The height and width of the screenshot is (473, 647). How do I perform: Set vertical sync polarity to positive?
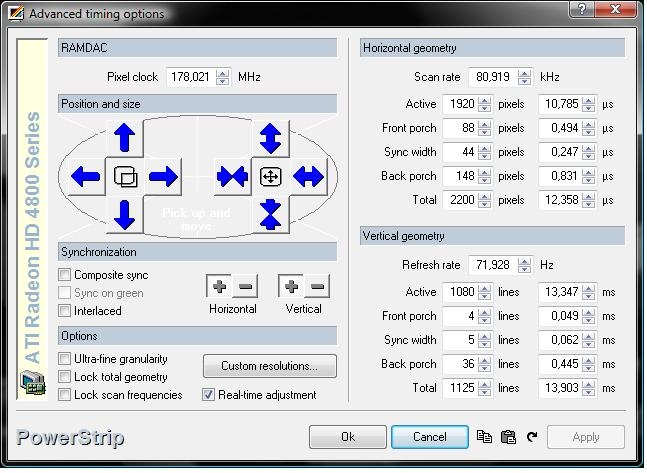coord(291,286)
